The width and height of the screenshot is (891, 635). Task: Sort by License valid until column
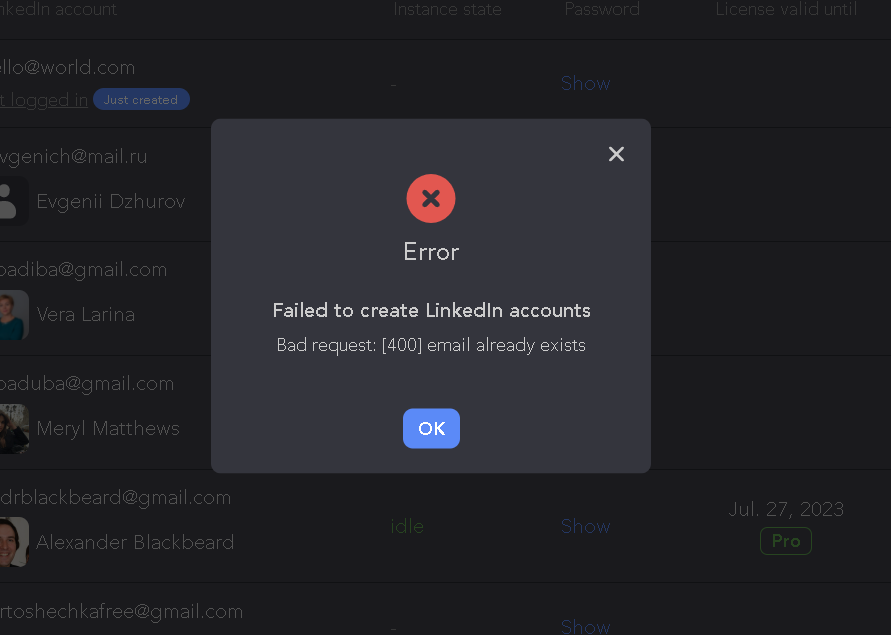(786, 9)
